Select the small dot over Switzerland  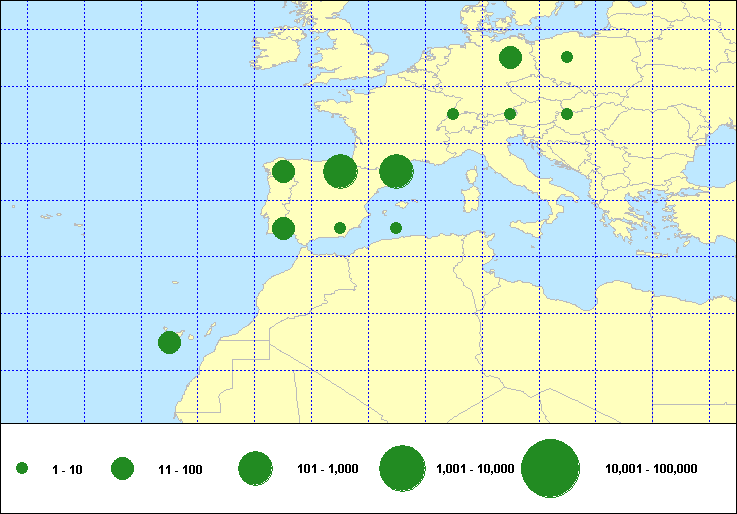(x=453, y=114)
